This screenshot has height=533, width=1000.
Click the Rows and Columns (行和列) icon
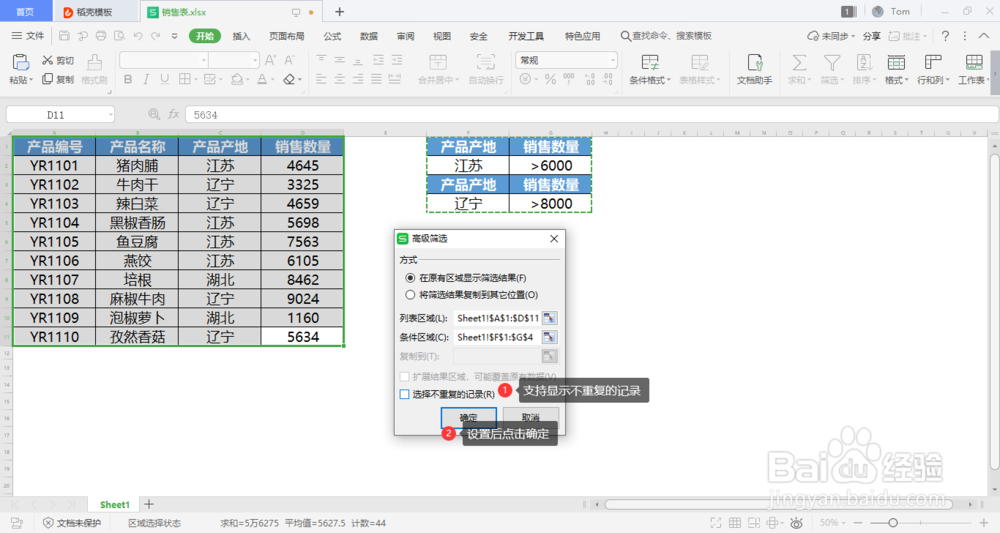click(933, 62)
